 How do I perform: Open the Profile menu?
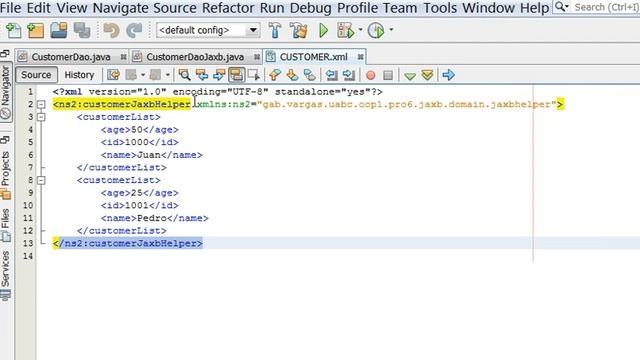coord(358,7)
